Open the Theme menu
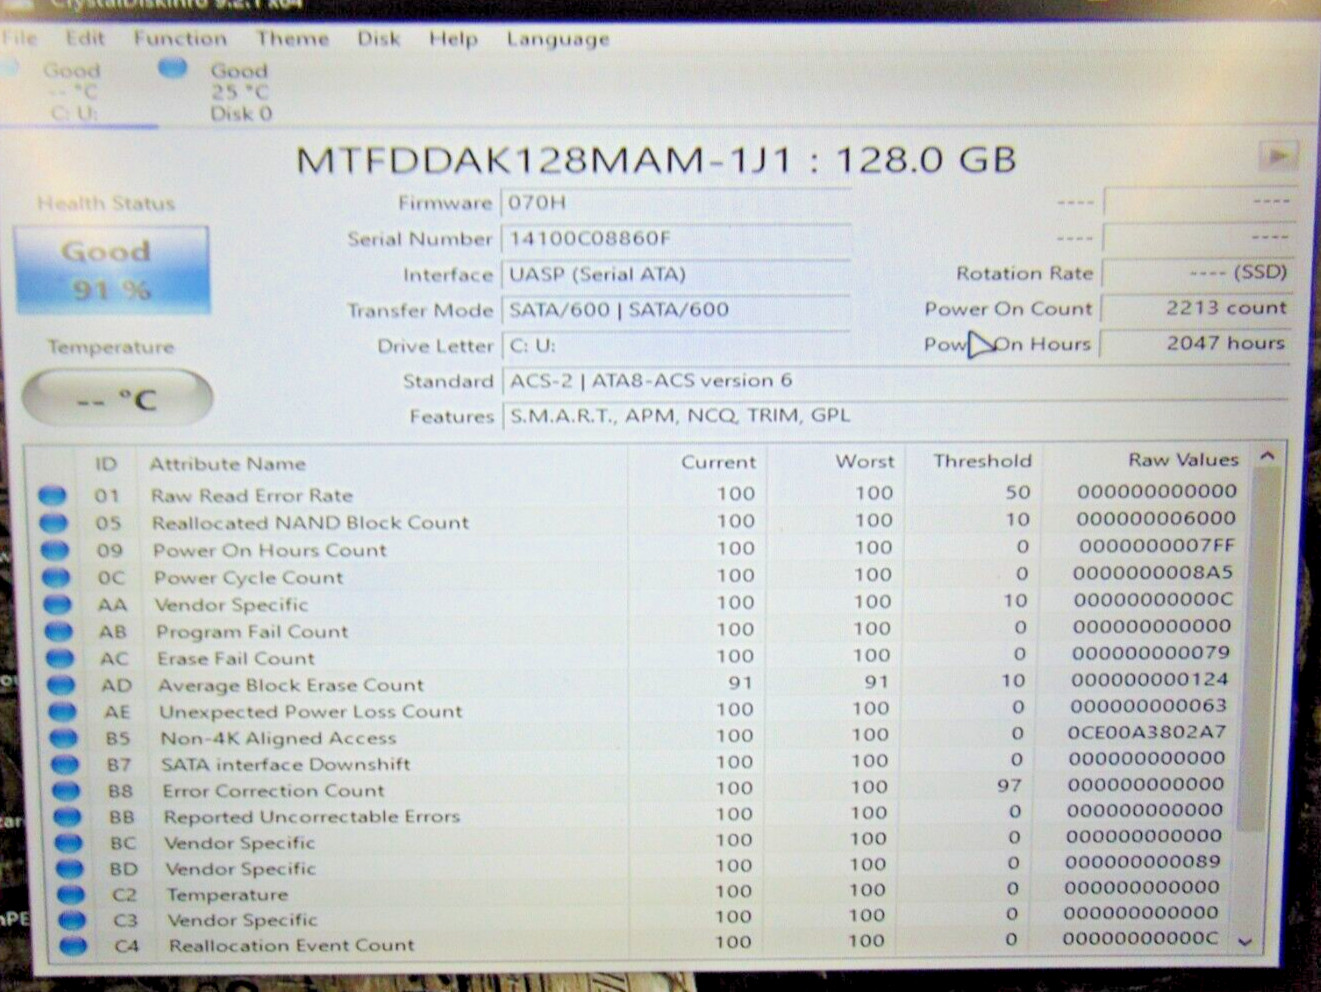Viewport: 1321px width, 992px height. tap(292, 38)
